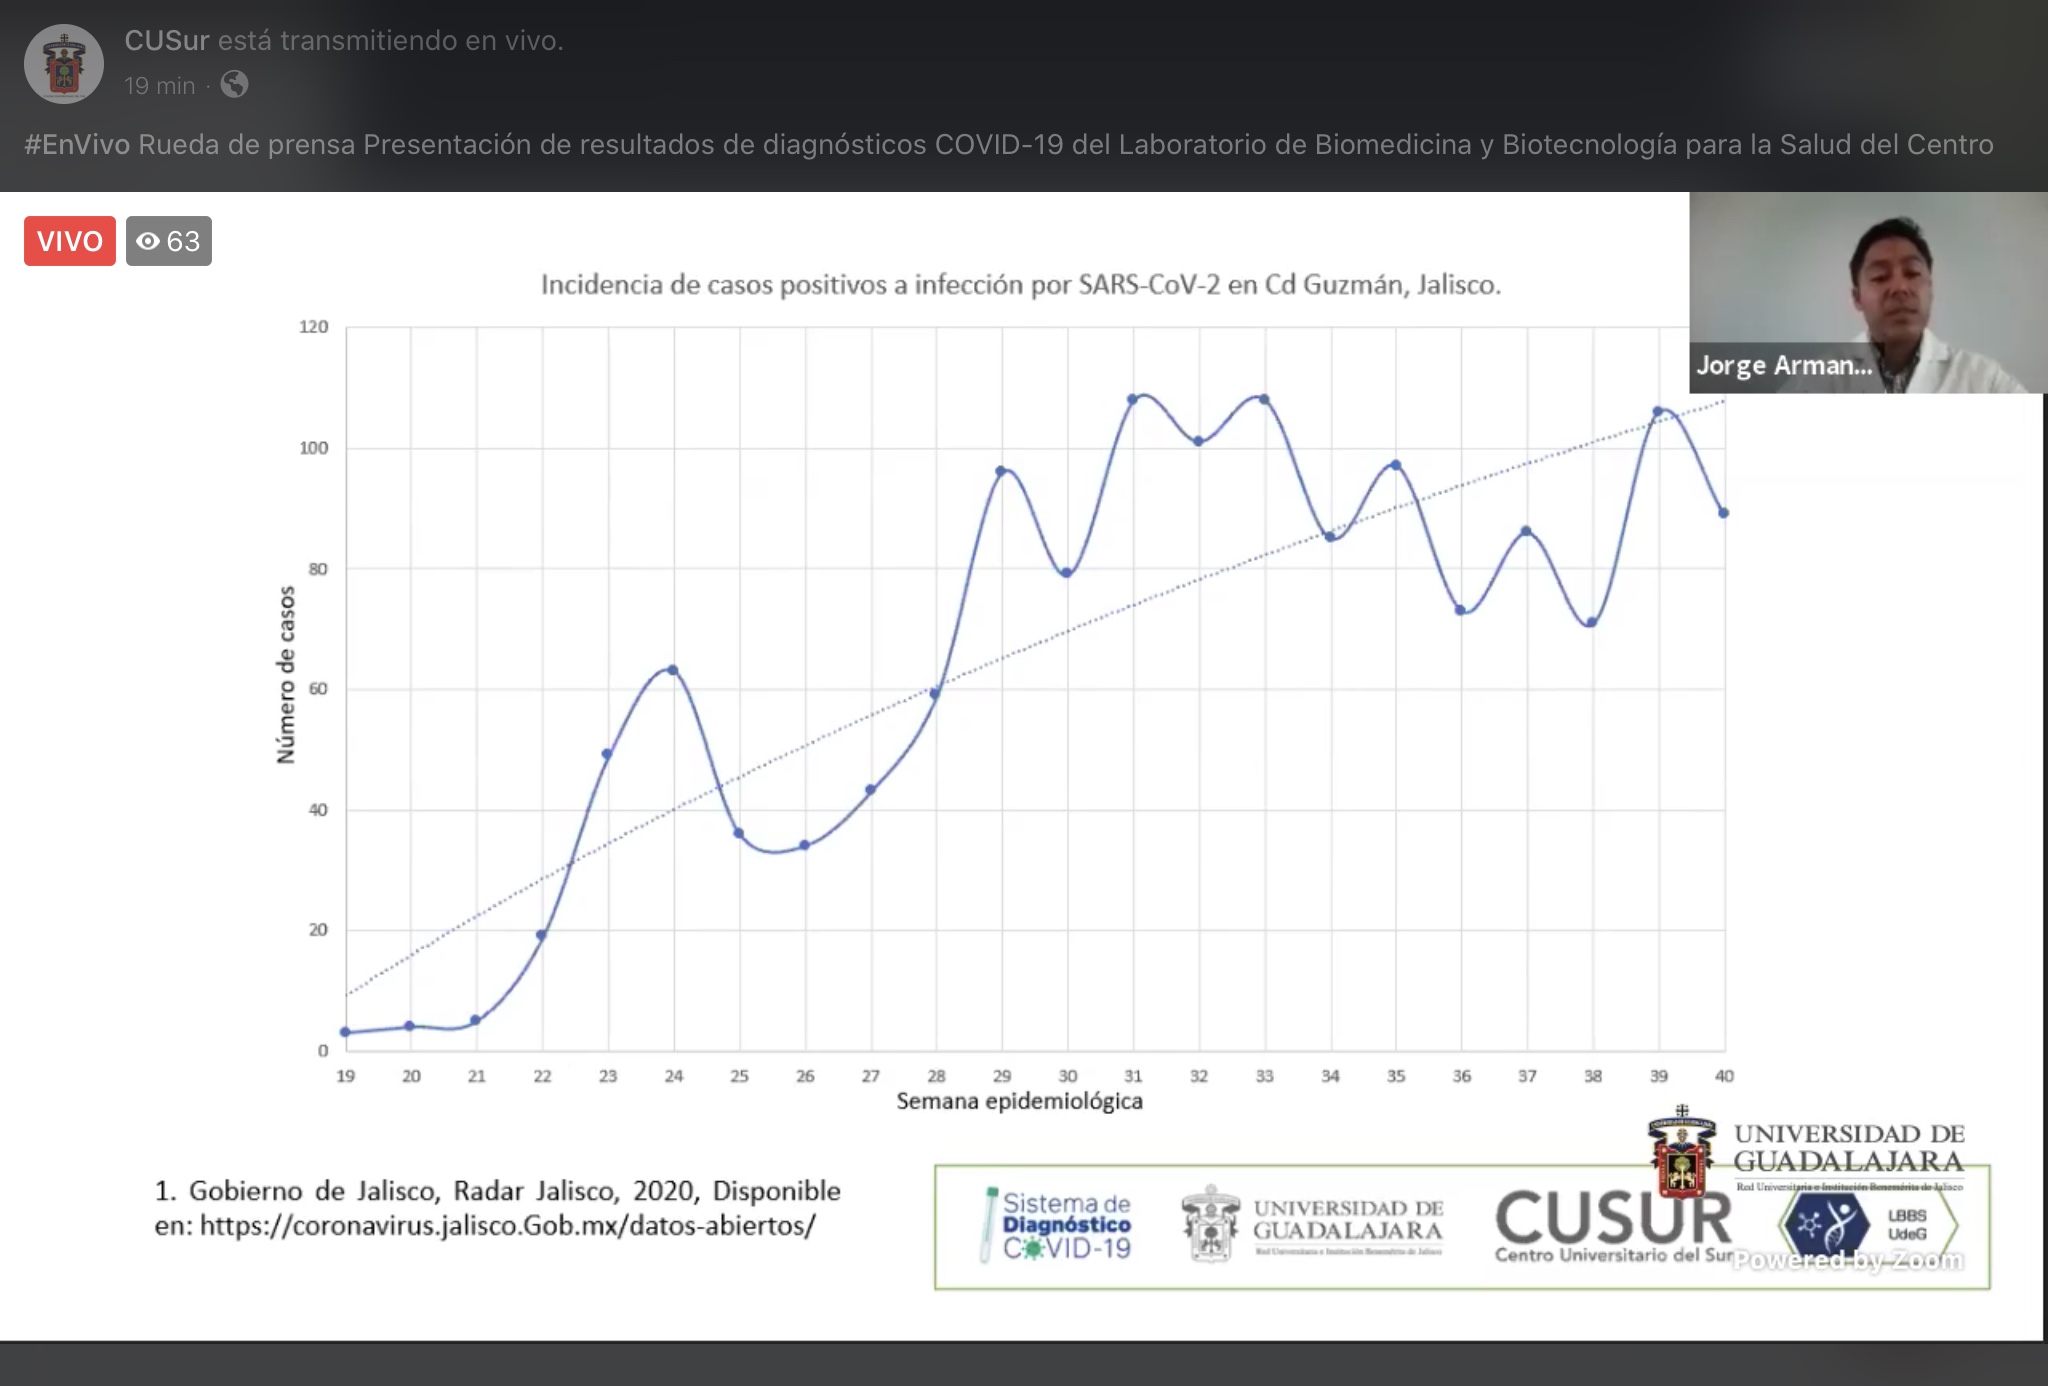Click the viewer count eye icon

148,241
